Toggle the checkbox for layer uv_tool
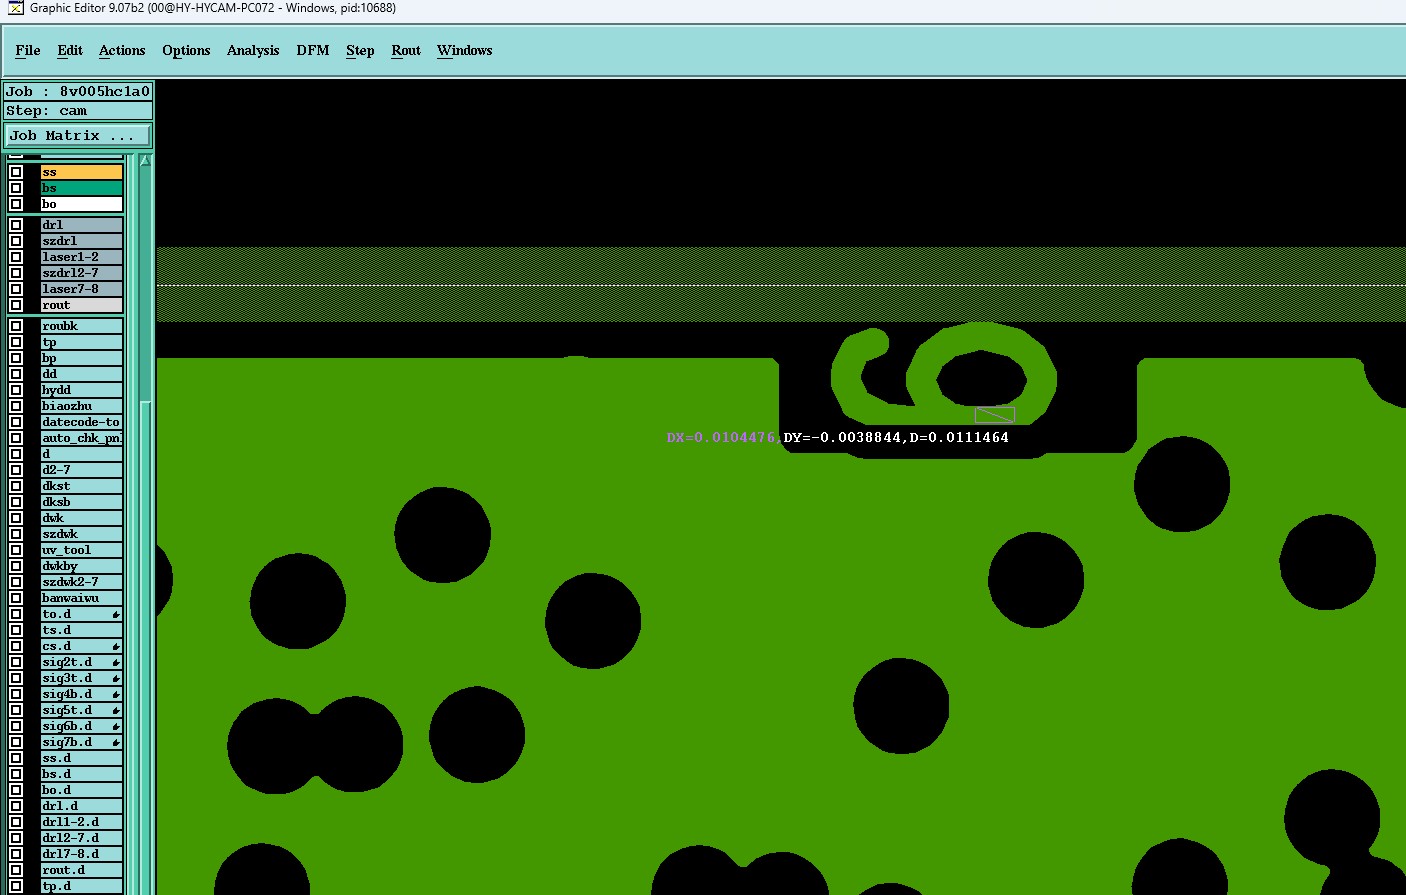 coord(16,550)
